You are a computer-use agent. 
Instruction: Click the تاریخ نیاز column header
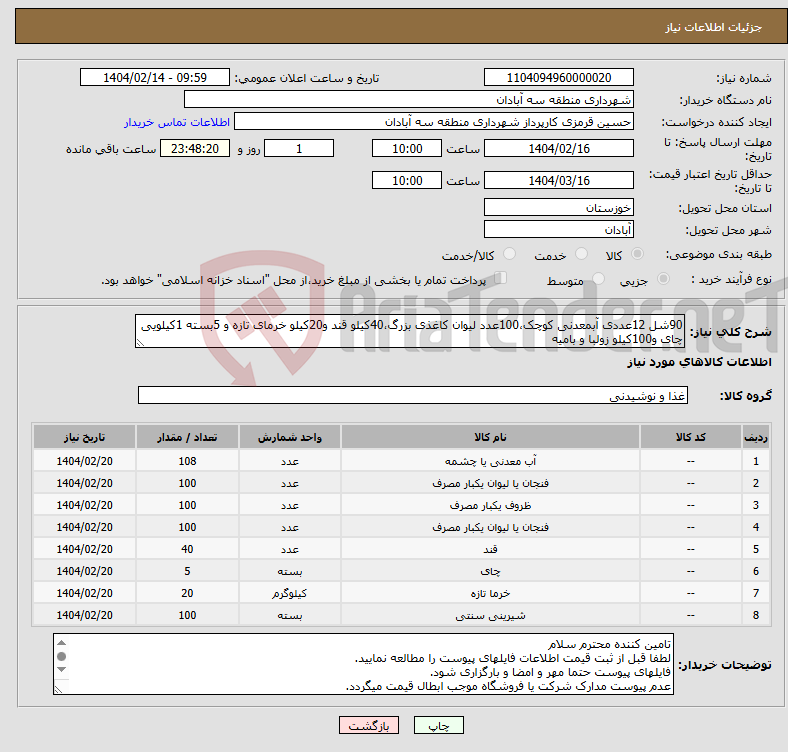[x=84, y=437]
